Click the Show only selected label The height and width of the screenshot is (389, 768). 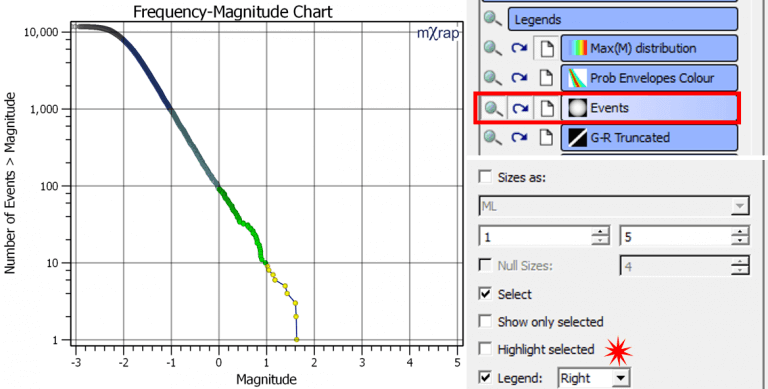[x=551, y=322]
